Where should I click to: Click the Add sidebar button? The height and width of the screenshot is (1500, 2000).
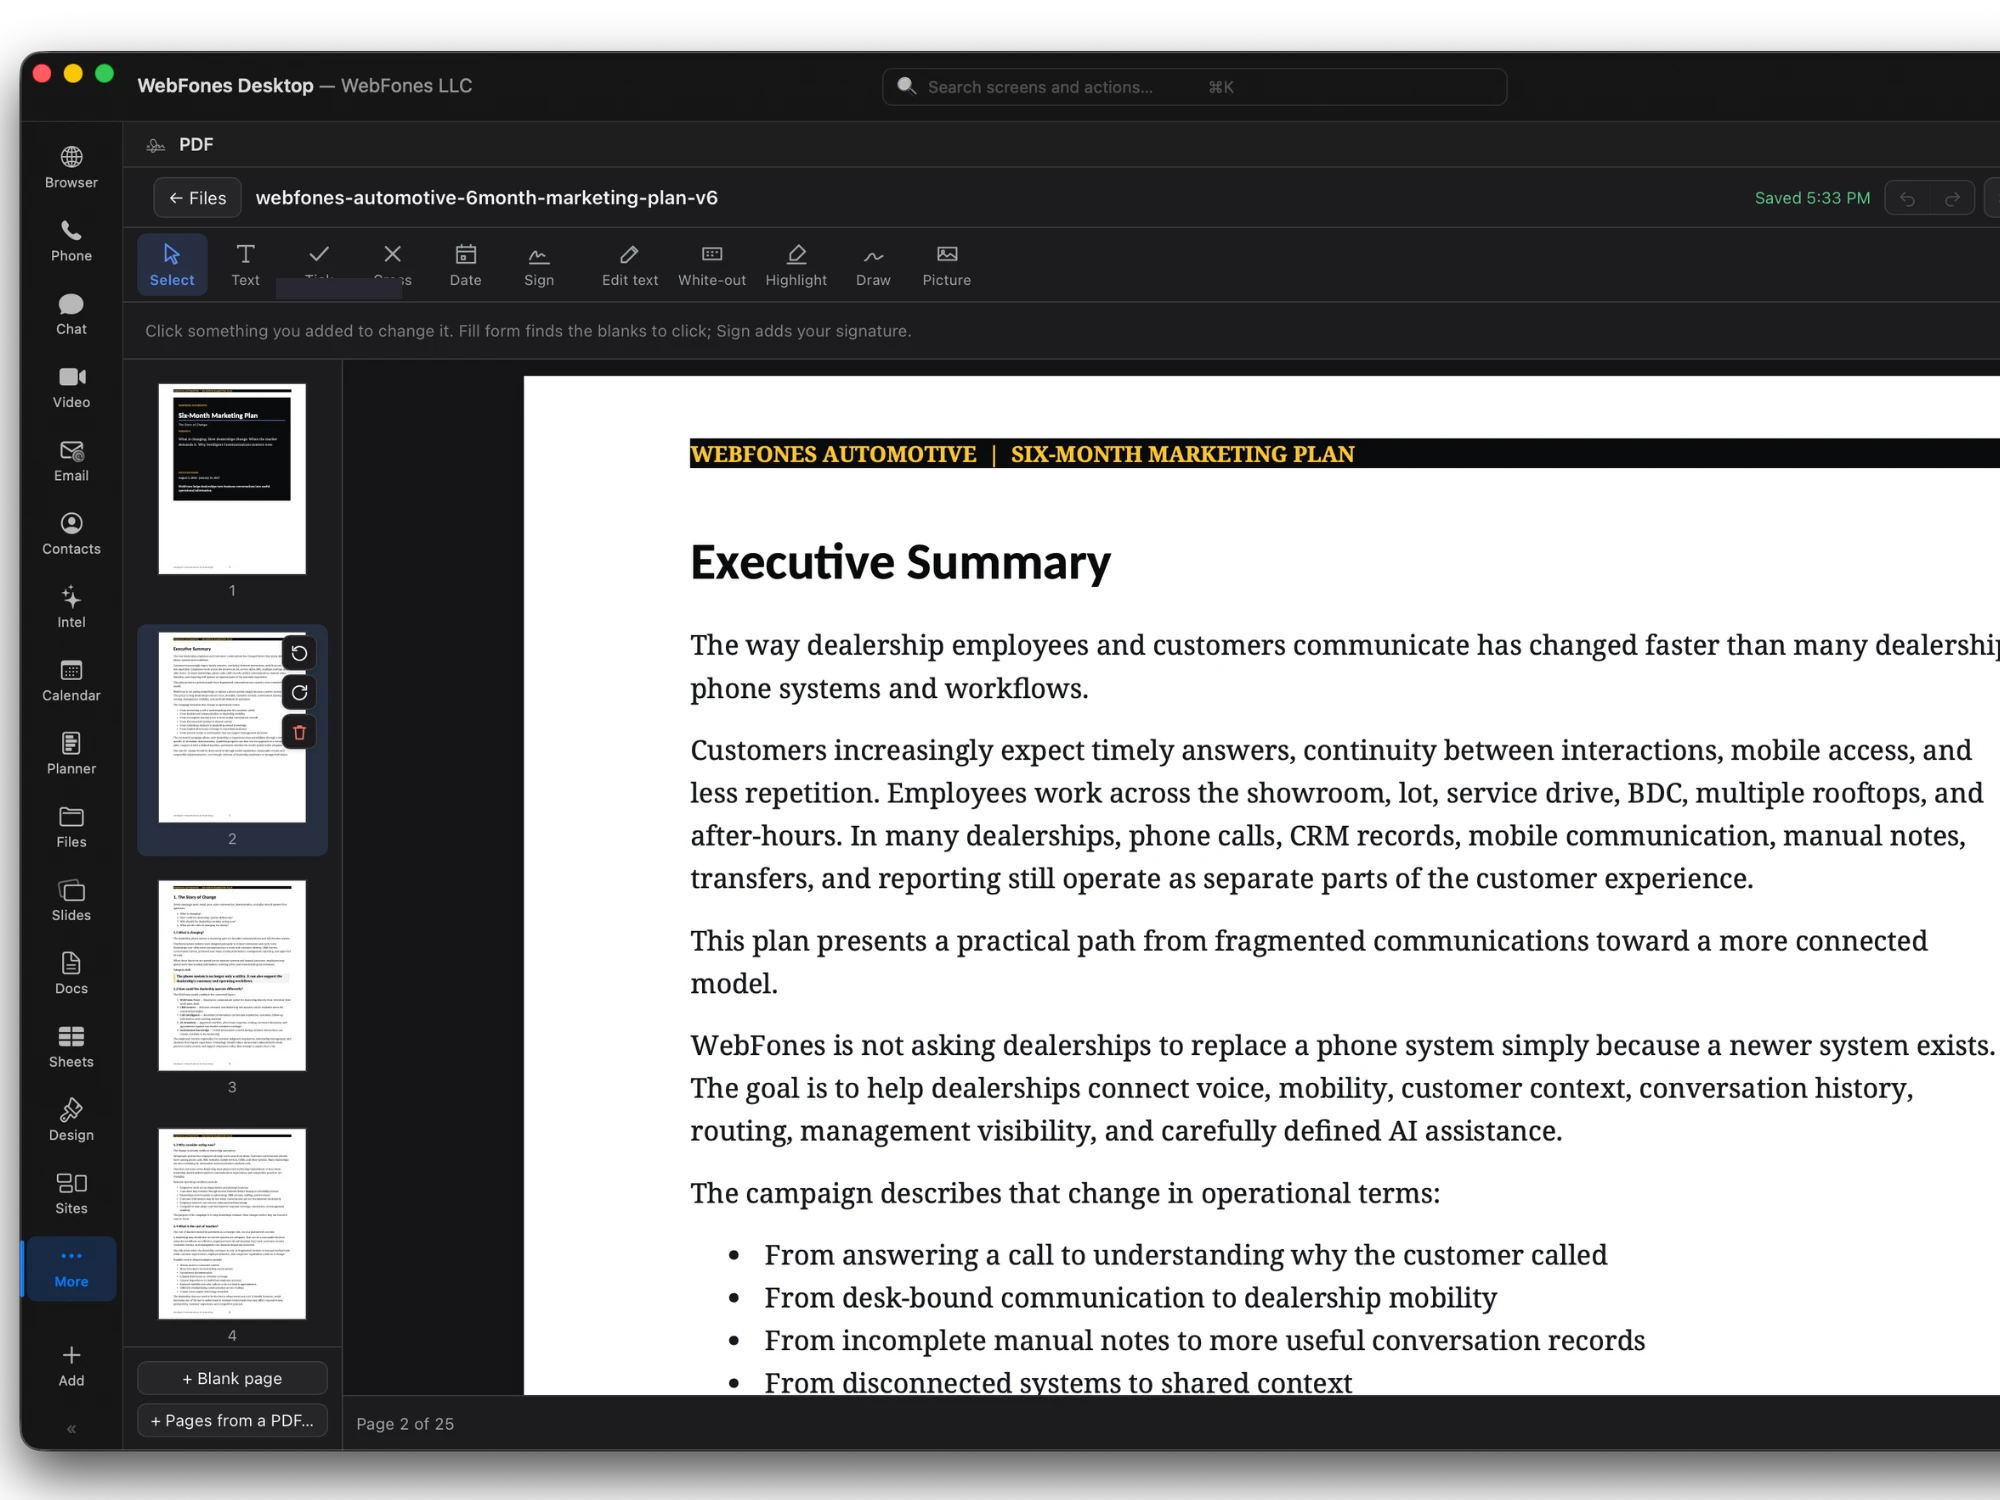coord(71,1366)
